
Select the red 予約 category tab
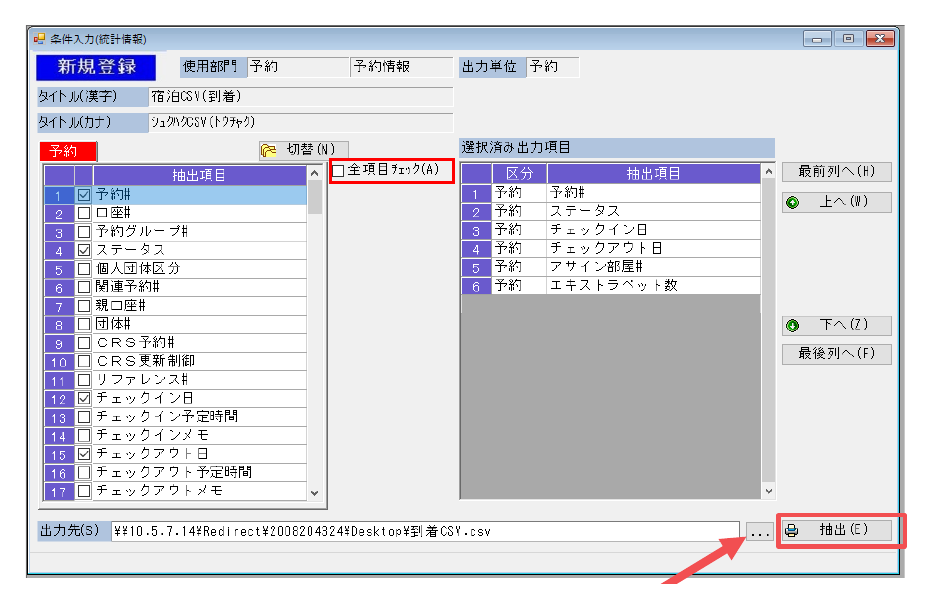[x=68, y=151]
